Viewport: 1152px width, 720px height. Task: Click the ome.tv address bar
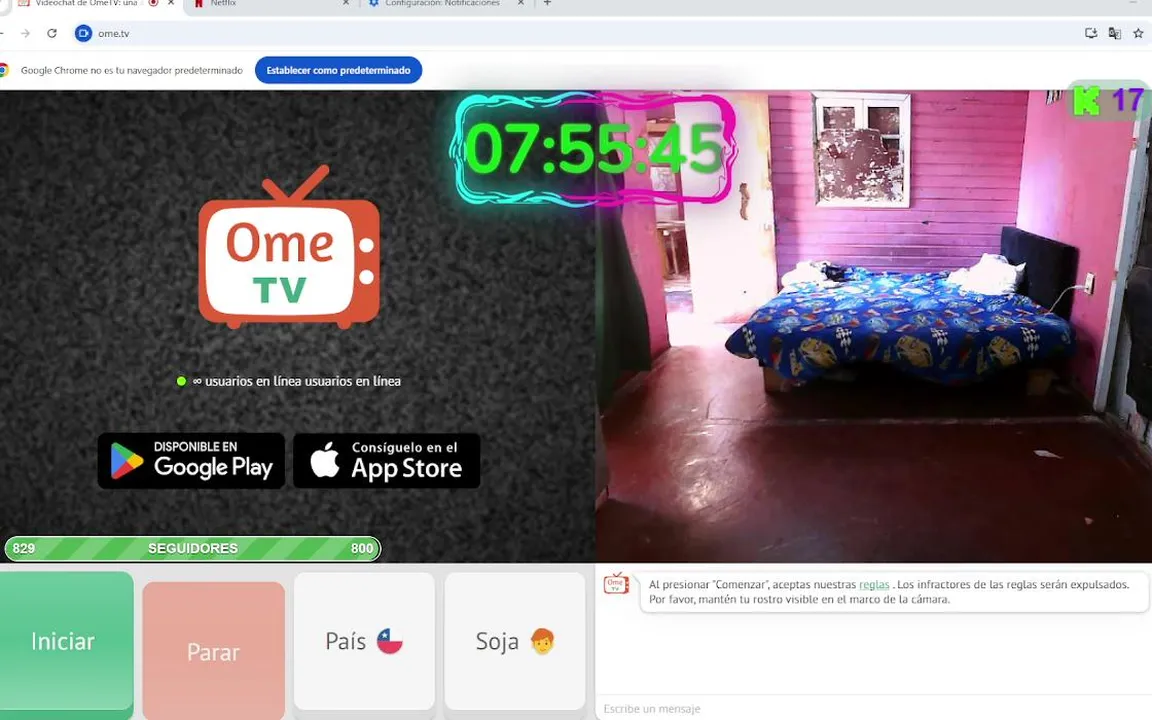point(573,33)
